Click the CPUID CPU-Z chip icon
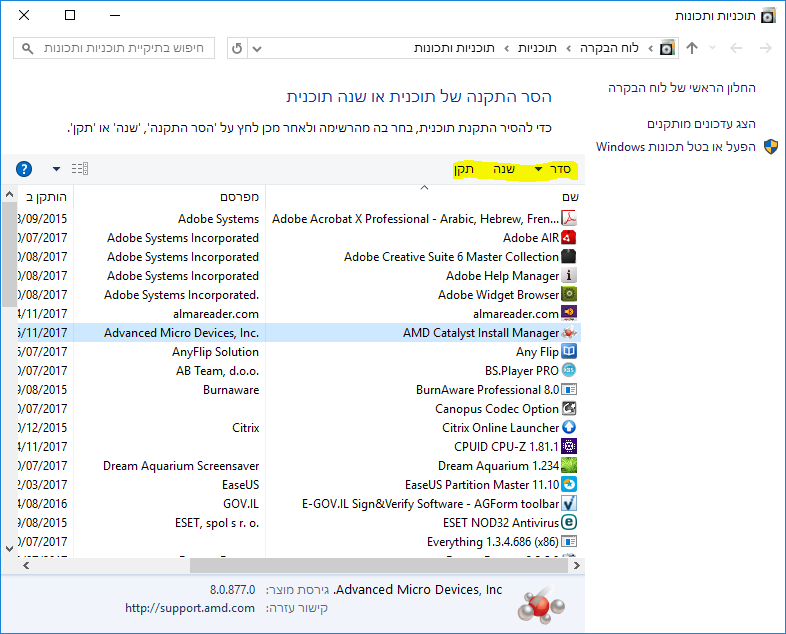The height and width of the screenshot is (634, 786). (x=569, y=446)
